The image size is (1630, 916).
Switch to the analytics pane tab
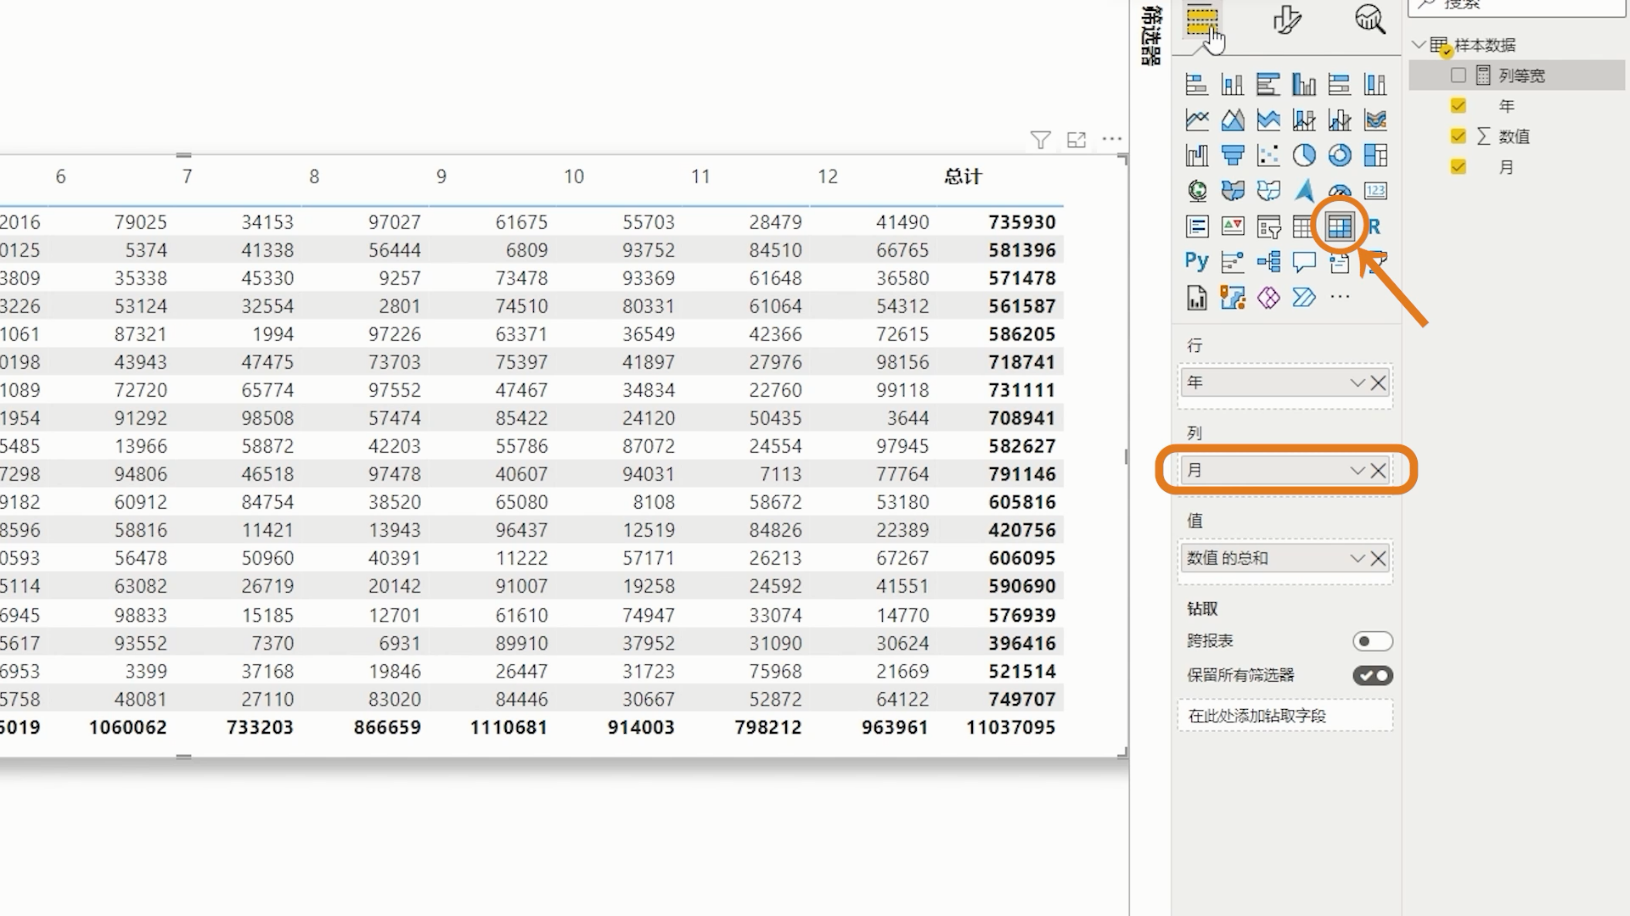pyautogui.click(x=1369, y=20)
